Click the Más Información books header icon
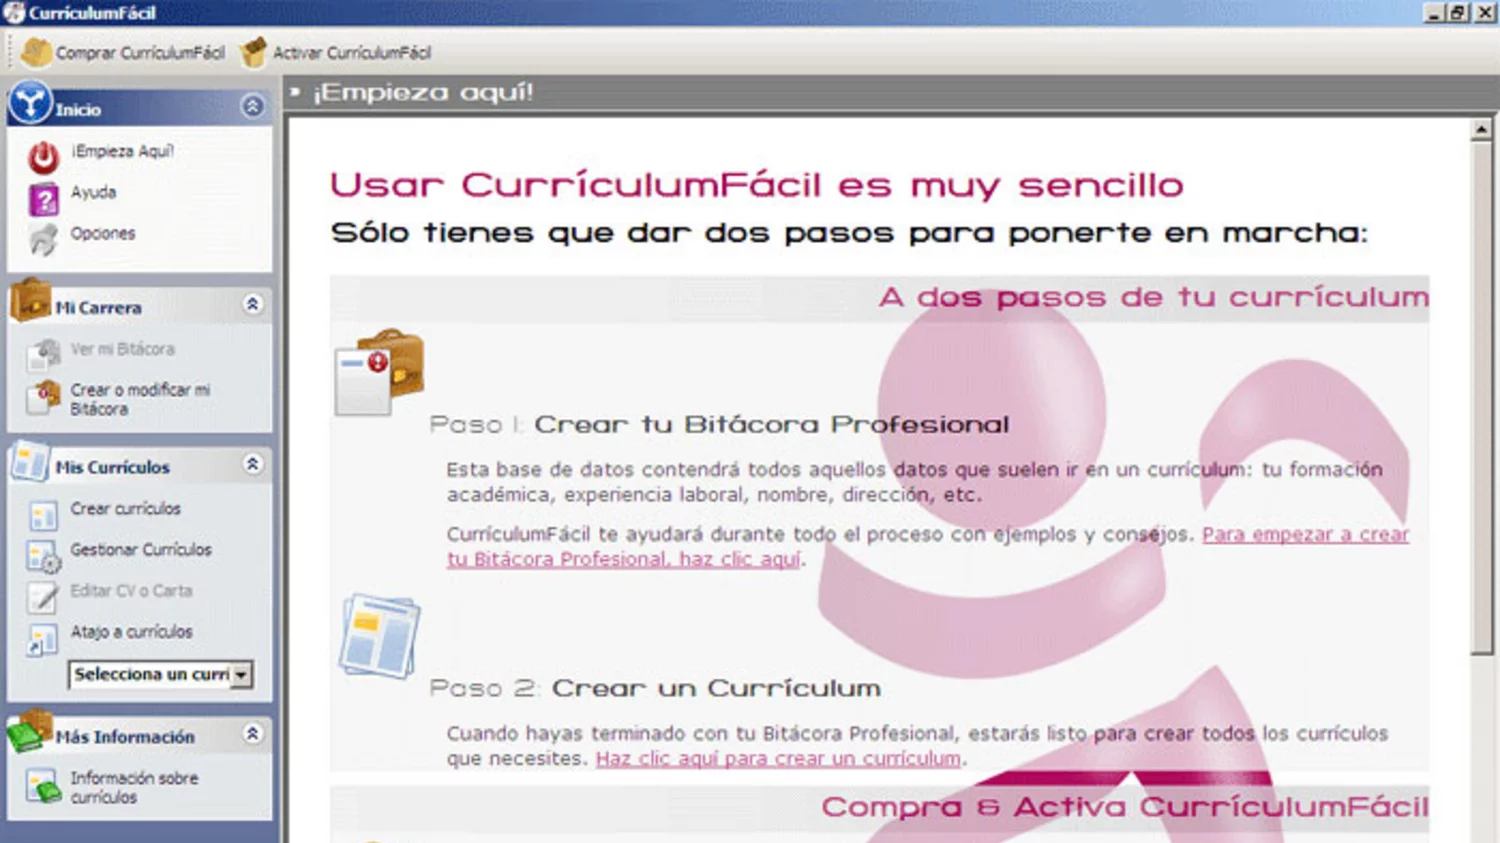 30,731
